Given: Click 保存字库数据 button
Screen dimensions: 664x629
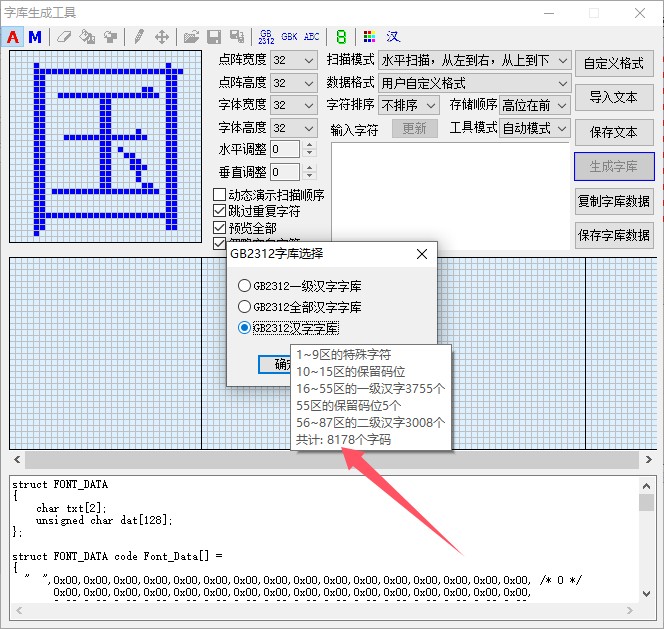Looking at the screenshot, I should [x=614, y=235].
